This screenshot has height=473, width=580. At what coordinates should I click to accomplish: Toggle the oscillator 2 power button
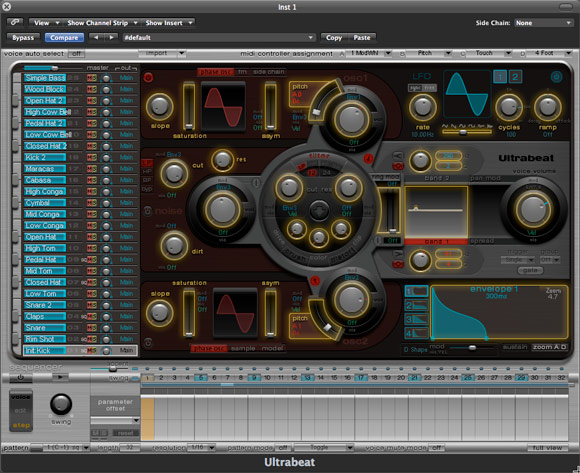148,343
